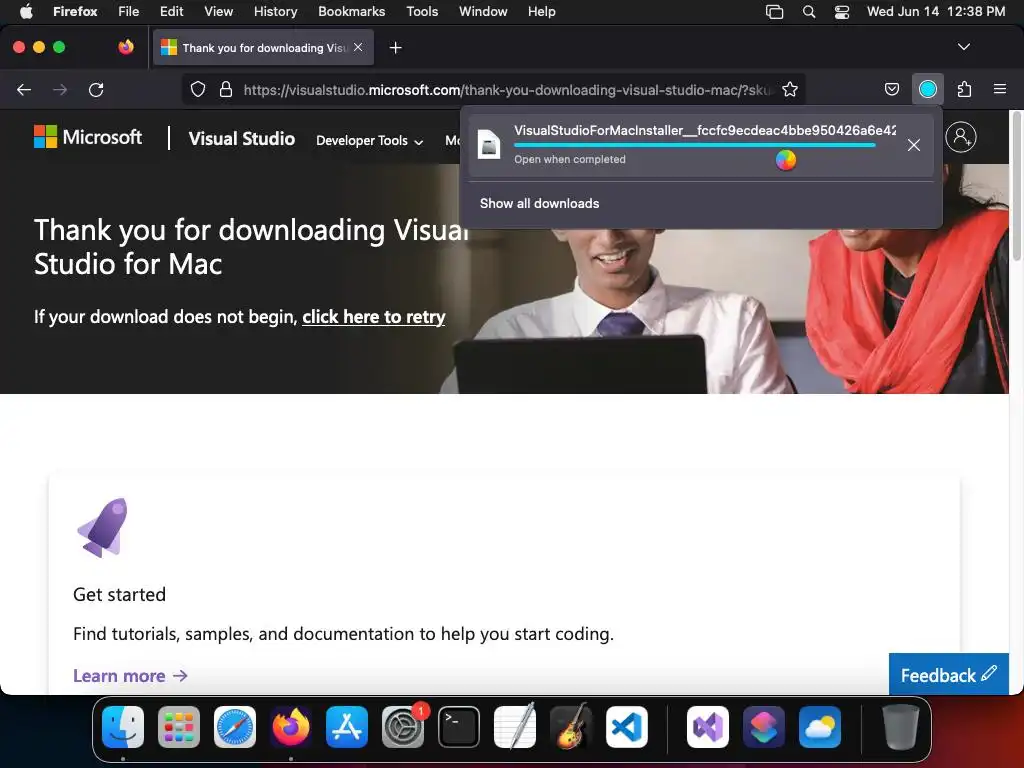The height and width of the screenshot is (768, 1024).
Task: Open the History menu
Action: tap(276, 12)
